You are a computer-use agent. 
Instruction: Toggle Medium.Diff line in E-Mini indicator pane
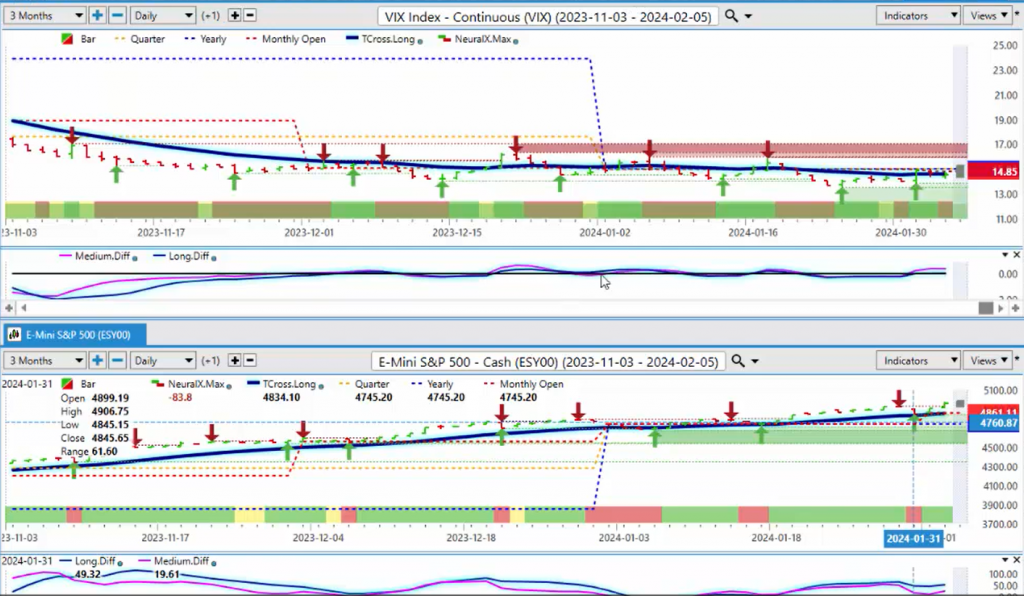[x=173, y=561]
